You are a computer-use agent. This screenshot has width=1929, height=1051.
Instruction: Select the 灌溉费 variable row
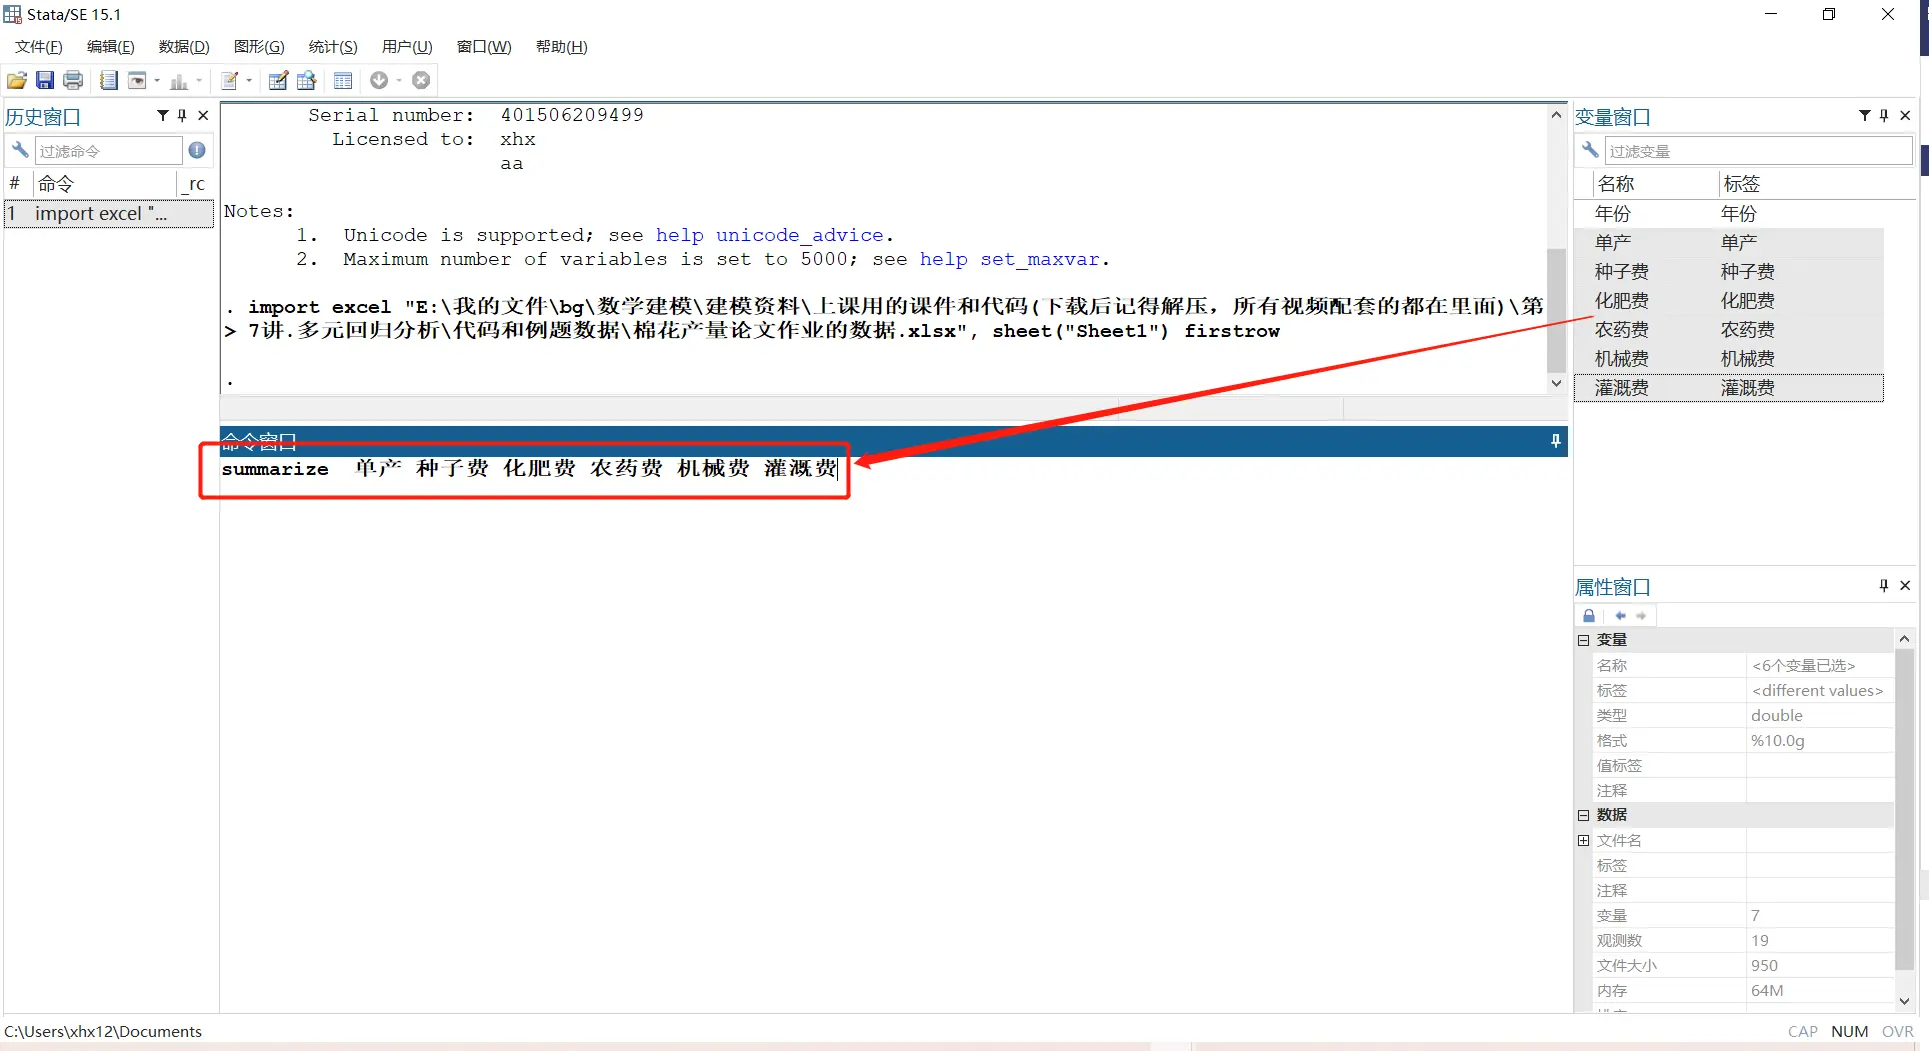pos(1729,388)
